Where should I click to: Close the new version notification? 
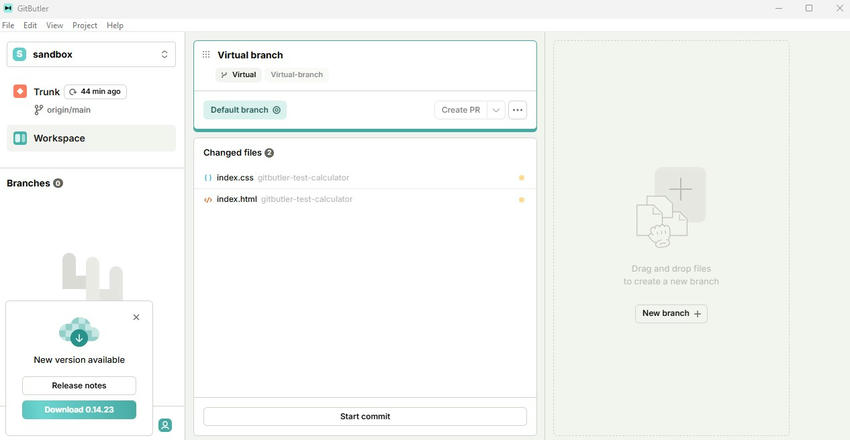136,317
